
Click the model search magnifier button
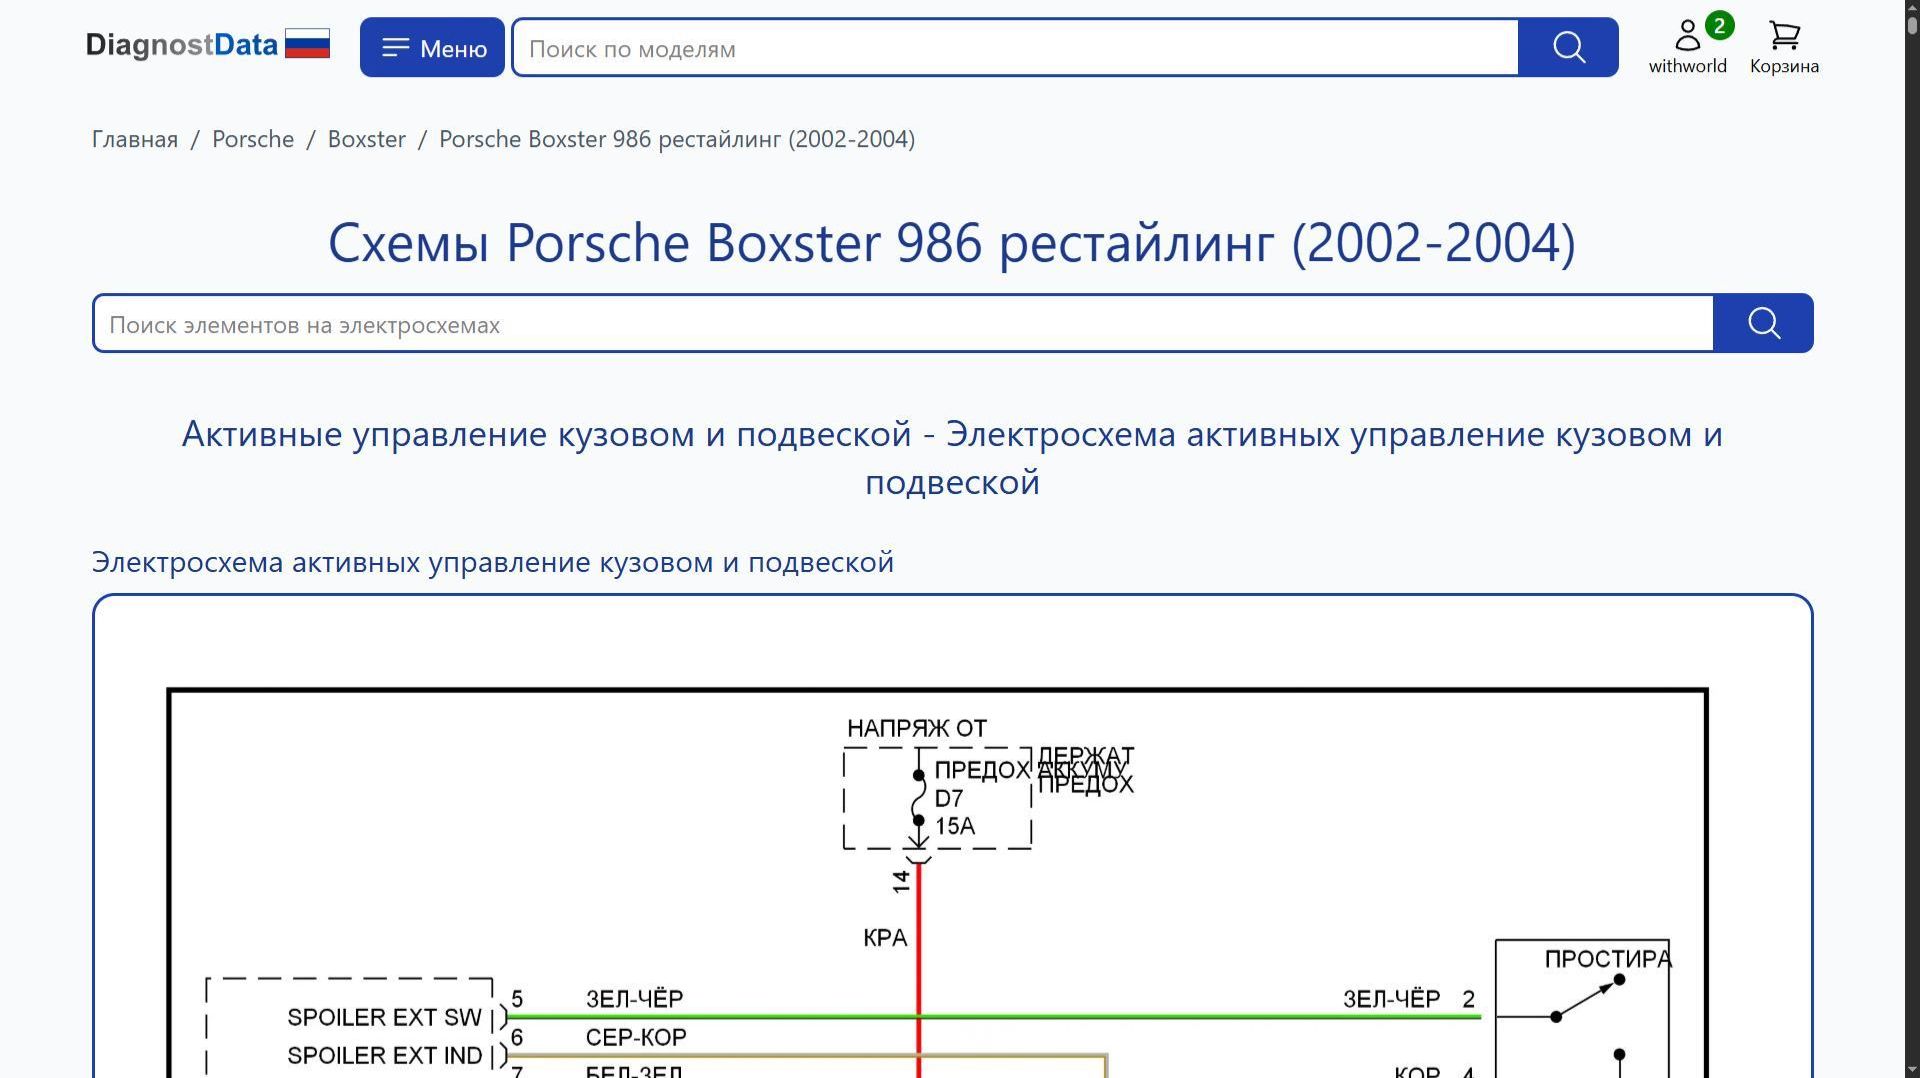(x=1568, y=47)
